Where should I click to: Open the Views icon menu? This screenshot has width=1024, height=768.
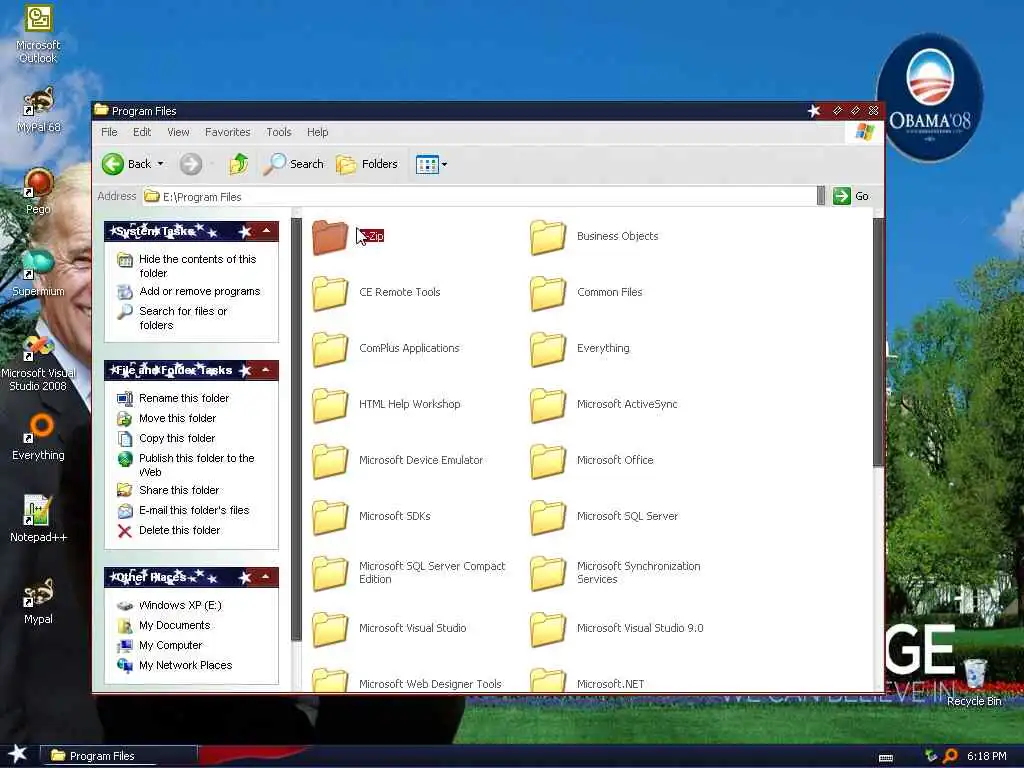(431, 164)
